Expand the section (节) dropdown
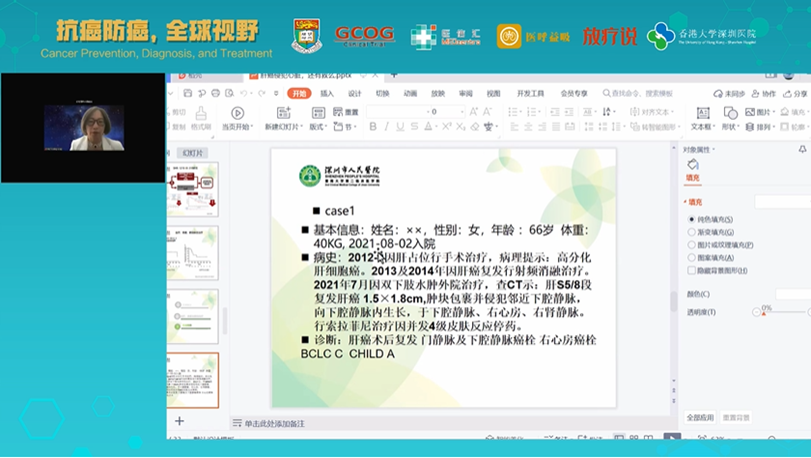811x458 pixels. click(345, 127)
